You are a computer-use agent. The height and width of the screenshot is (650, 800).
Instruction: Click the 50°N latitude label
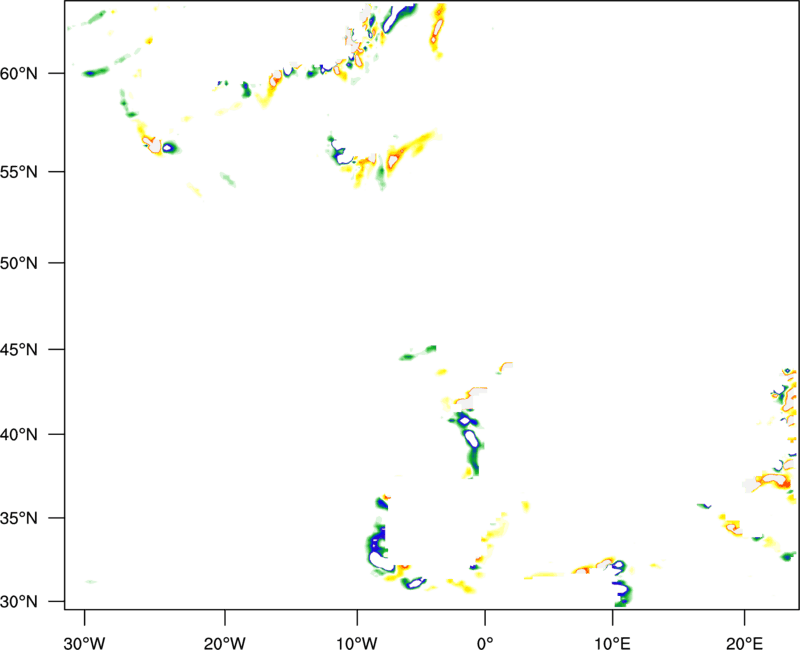pyautogui.click(x=19, y=264)
